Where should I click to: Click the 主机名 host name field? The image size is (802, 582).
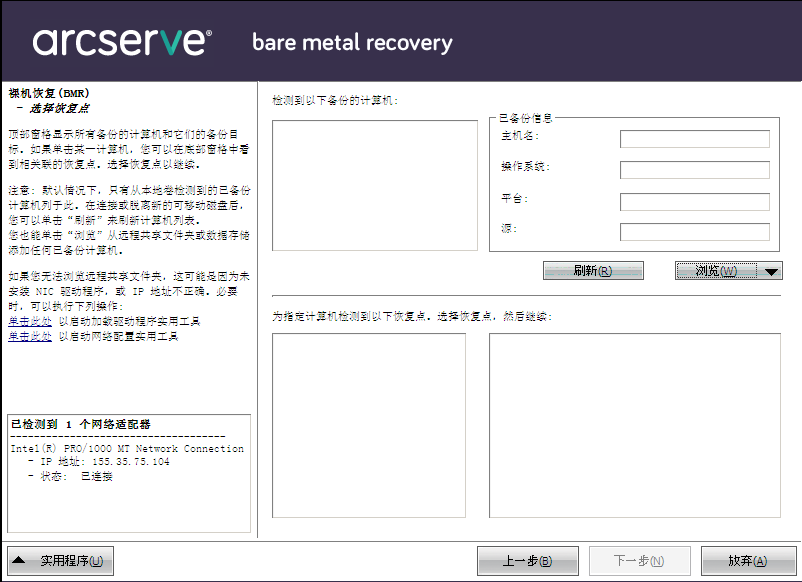[695, 139]
